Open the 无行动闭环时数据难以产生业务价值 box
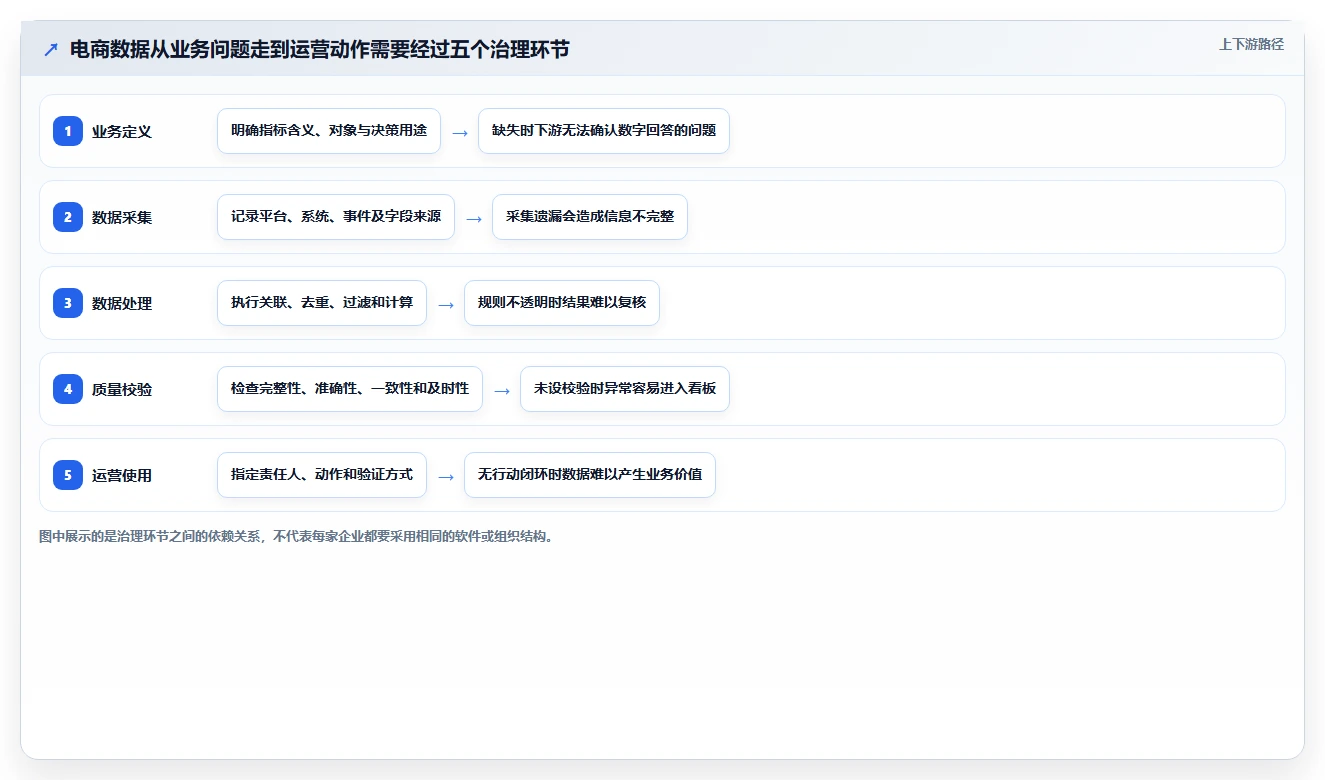The height and width of the screenshot is (780, 1325). [590, 475]
